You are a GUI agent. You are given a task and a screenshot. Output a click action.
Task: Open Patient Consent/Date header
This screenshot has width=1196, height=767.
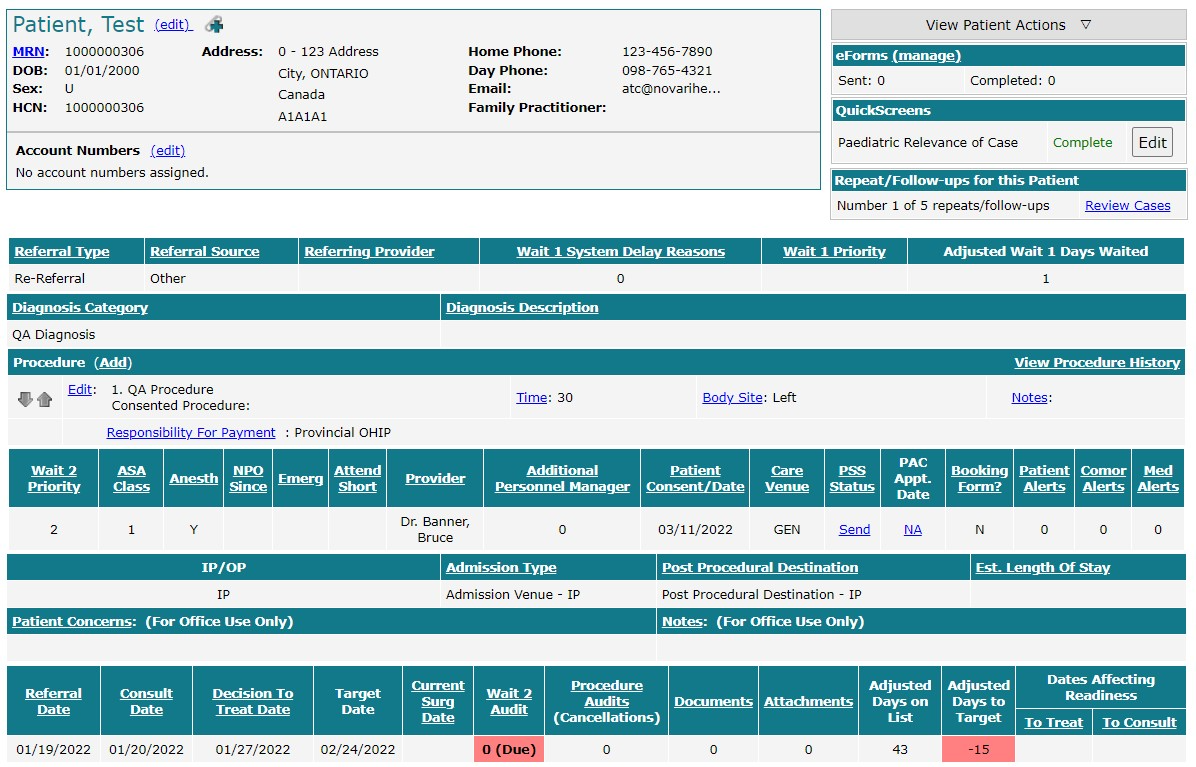coord(695,479)
